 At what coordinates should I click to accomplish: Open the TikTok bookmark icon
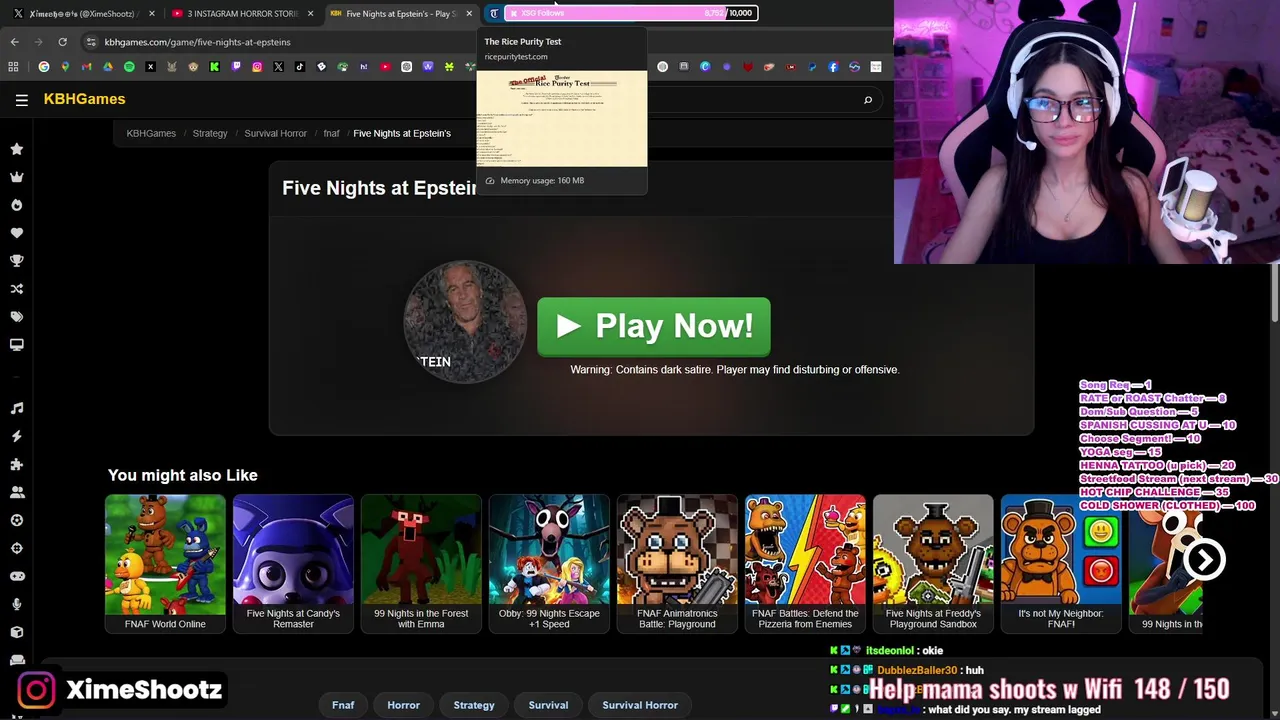tap(300, 67)
